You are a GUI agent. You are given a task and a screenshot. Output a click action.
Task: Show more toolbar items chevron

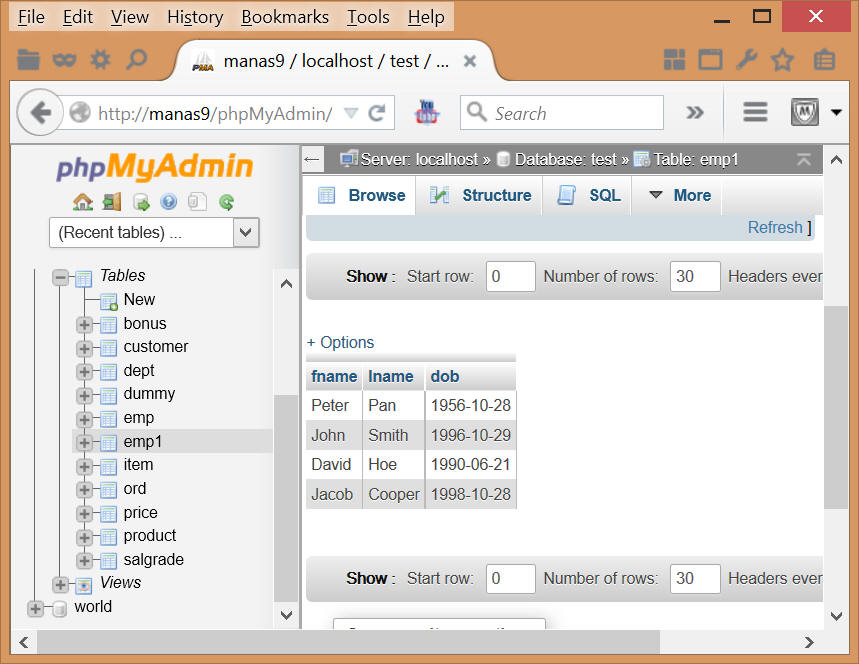click(x=694, y=113)
